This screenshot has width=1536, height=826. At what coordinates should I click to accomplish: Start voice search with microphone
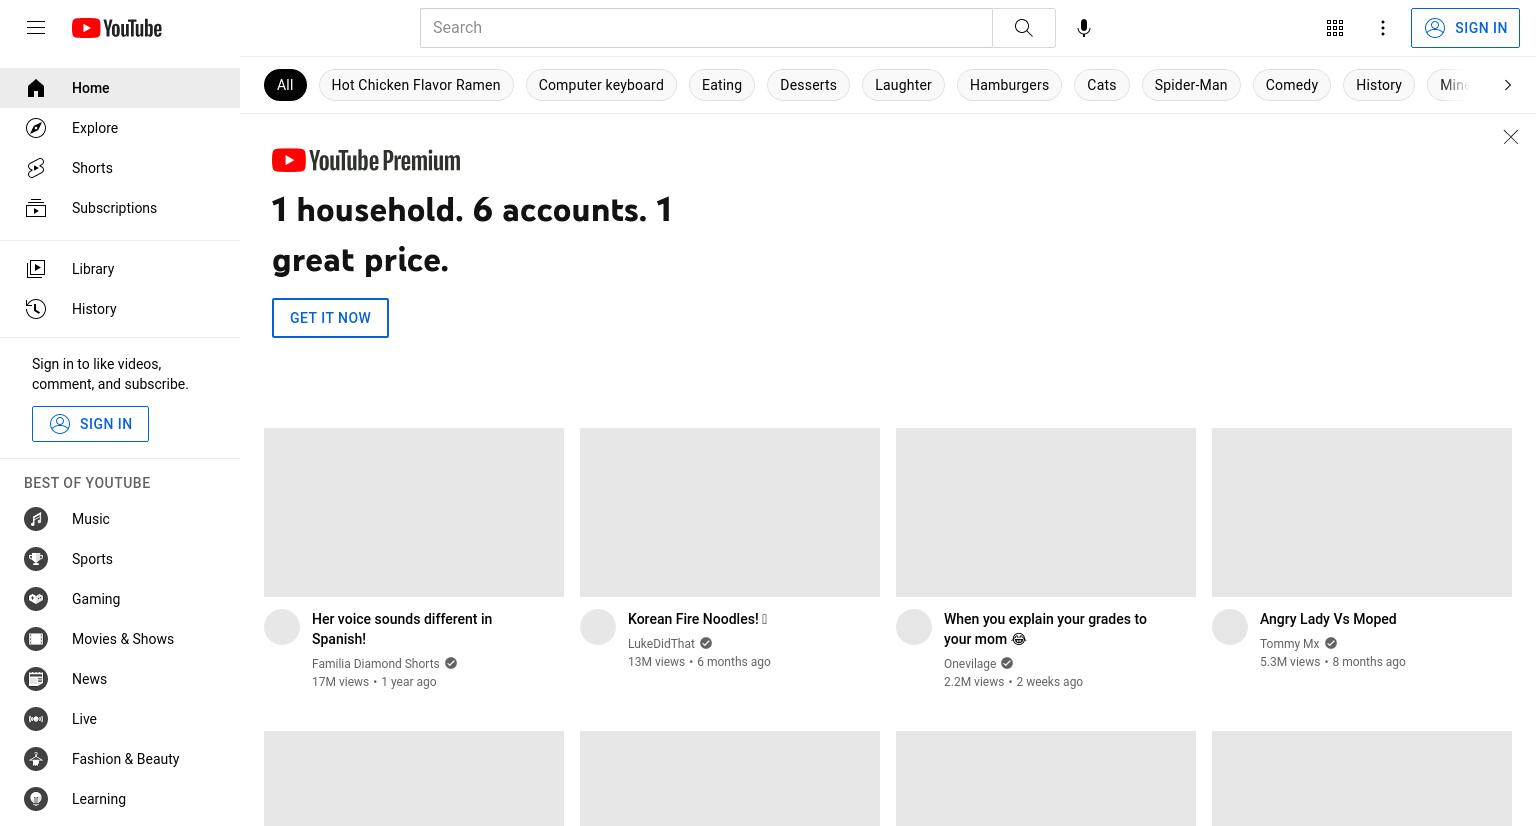(1084, 28)
